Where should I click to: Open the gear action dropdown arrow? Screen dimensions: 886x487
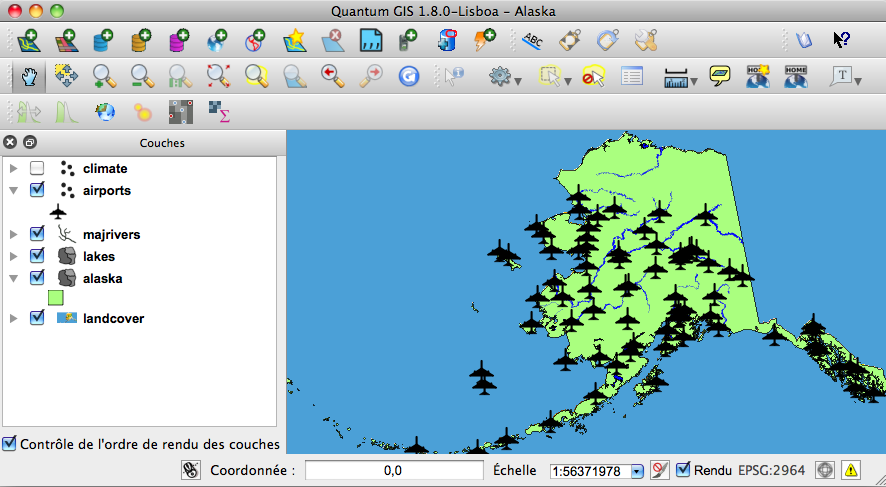coord(518,81)
